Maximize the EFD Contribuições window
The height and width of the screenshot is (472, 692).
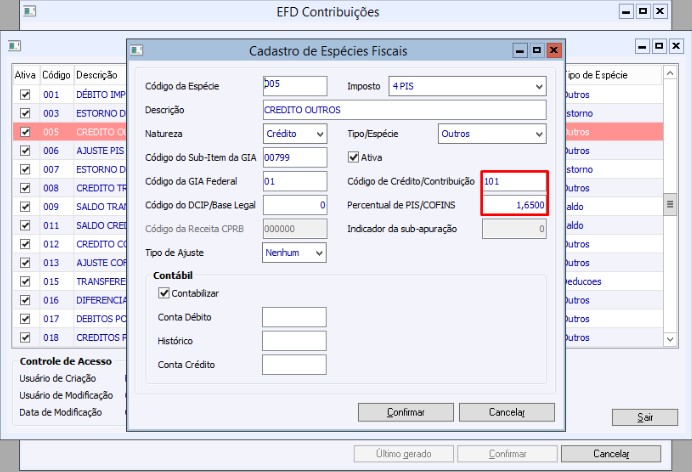pos(643,11)
